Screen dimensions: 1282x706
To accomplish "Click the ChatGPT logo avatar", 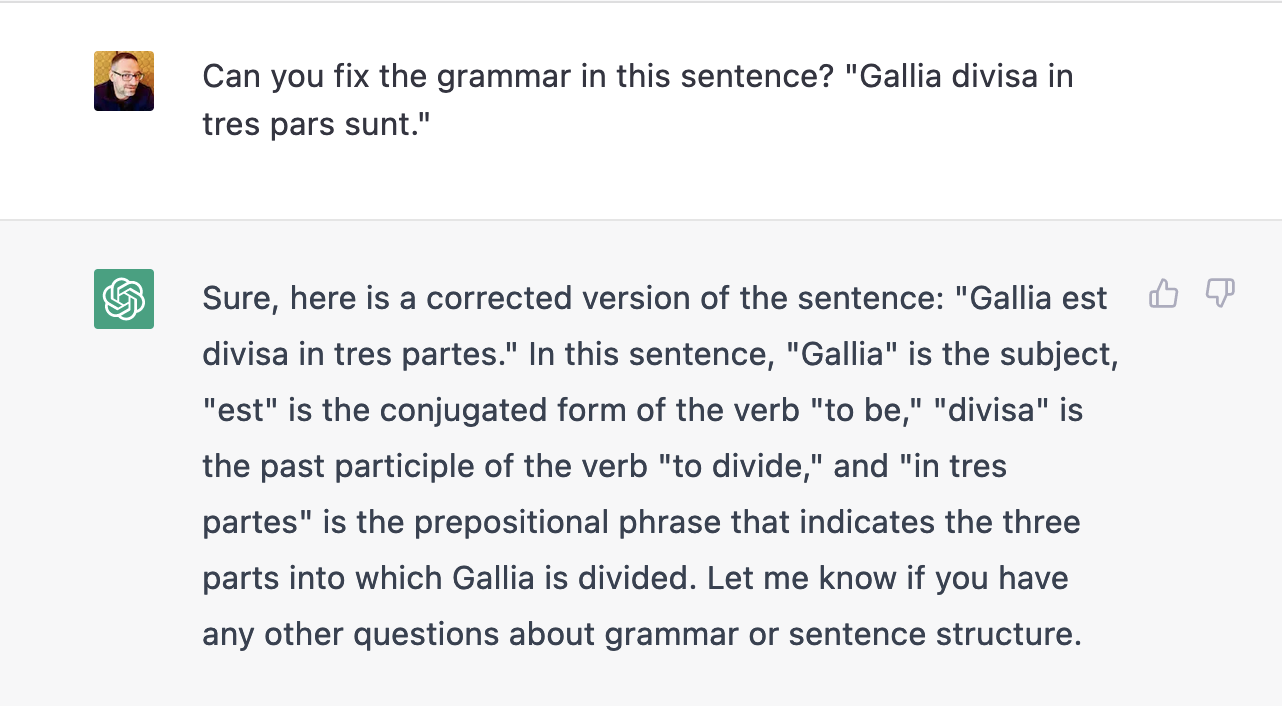I will [124, 299].
